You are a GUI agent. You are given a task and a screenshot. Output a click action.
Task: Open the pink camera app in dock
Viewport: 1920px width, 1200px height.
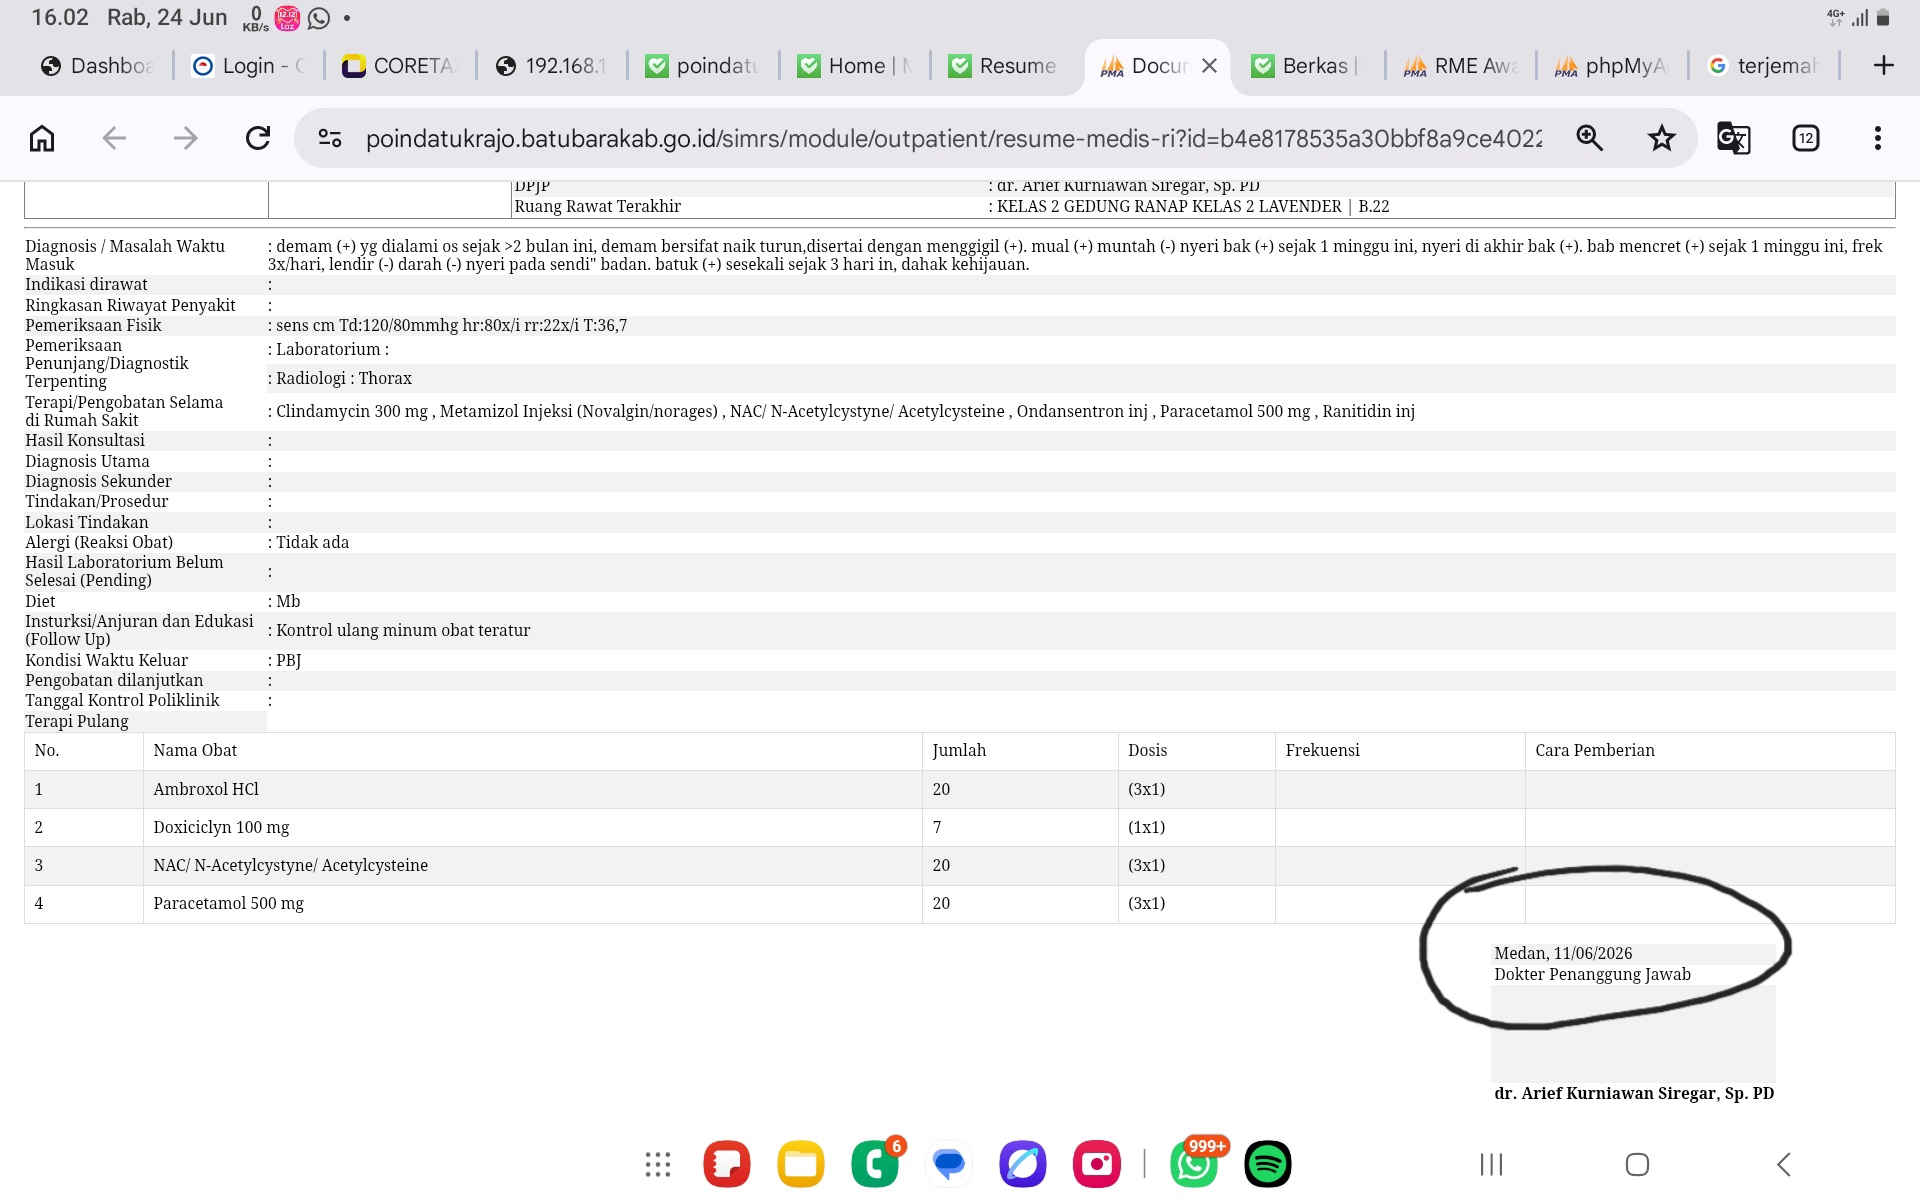1097,1164
